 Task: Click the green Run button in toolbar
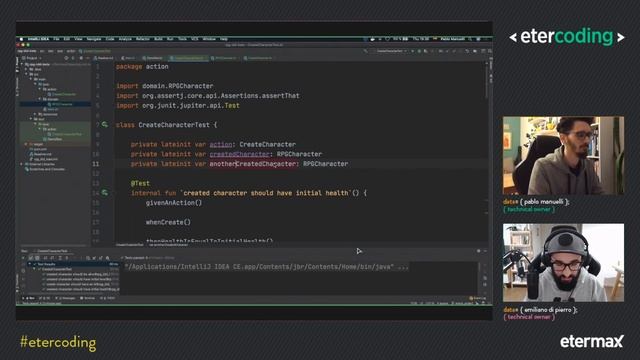pos(413,51)
